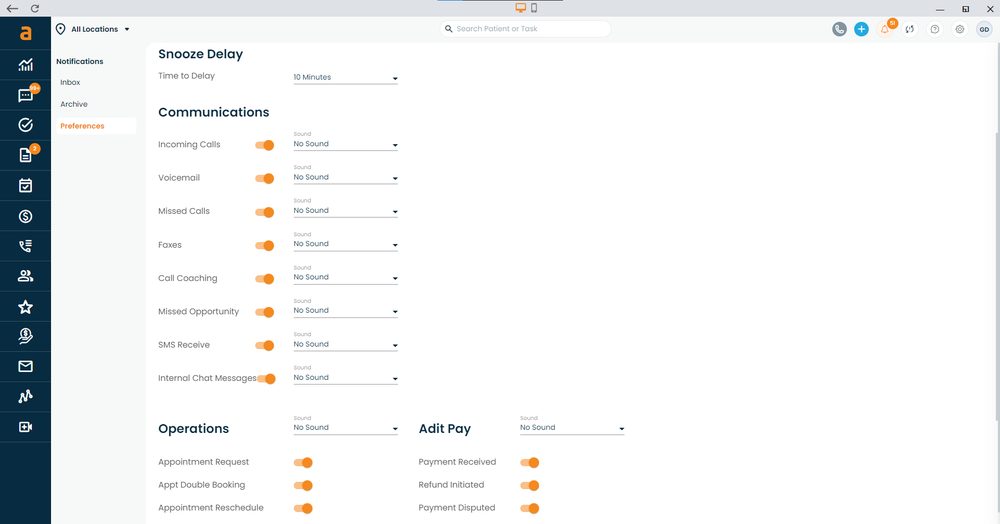Toggle Missed Calls notifications

(x=265, y=212)
